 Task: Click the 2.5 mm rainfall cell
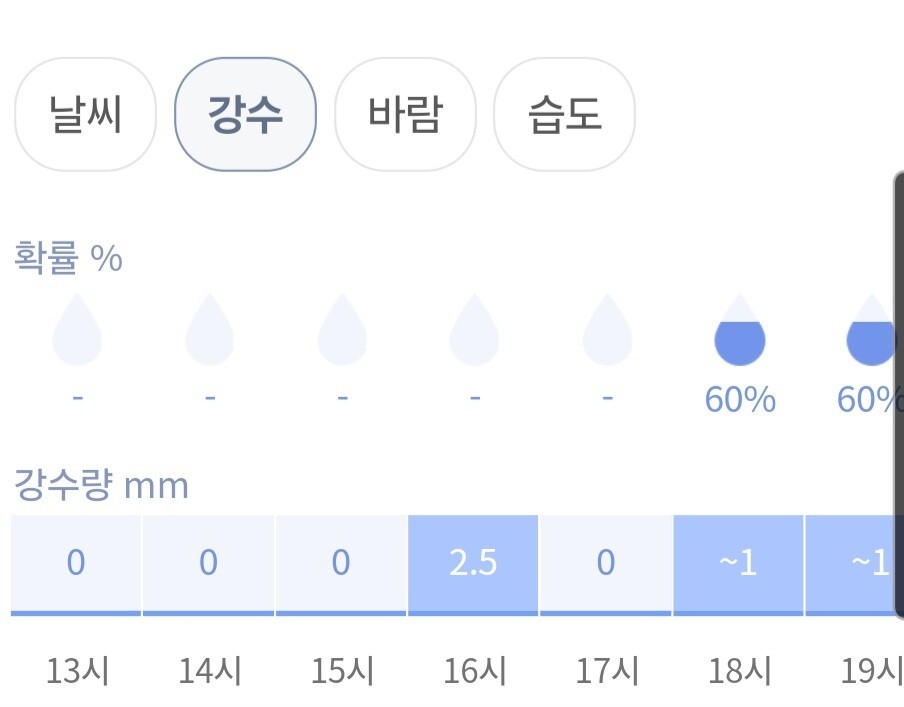point(473,563)
